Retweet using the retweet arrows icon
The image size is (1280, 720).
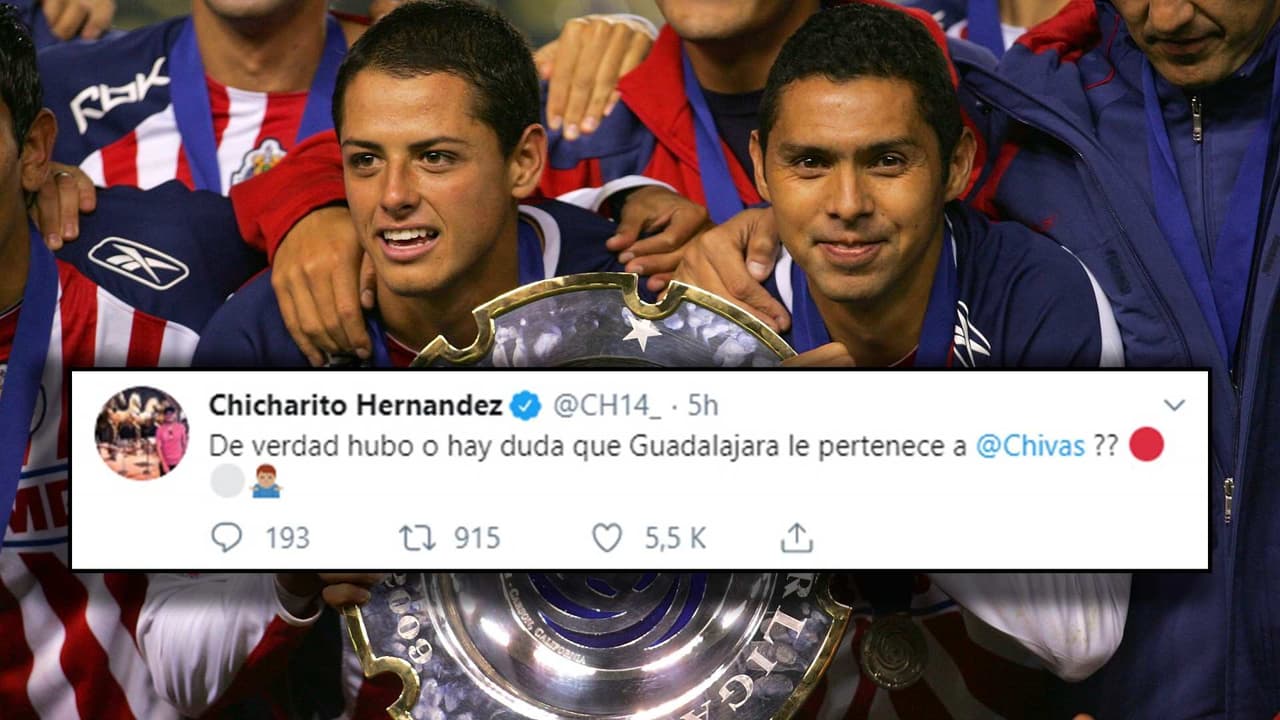[x=417, y=538]
